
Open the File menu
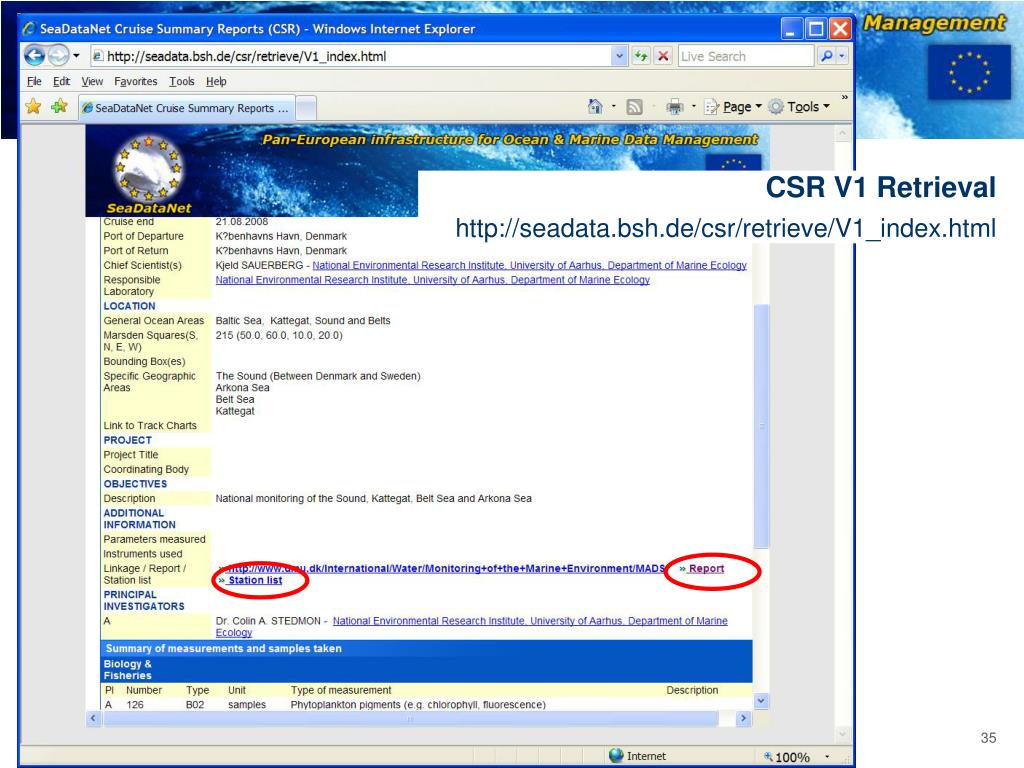[x=34, y=82]
